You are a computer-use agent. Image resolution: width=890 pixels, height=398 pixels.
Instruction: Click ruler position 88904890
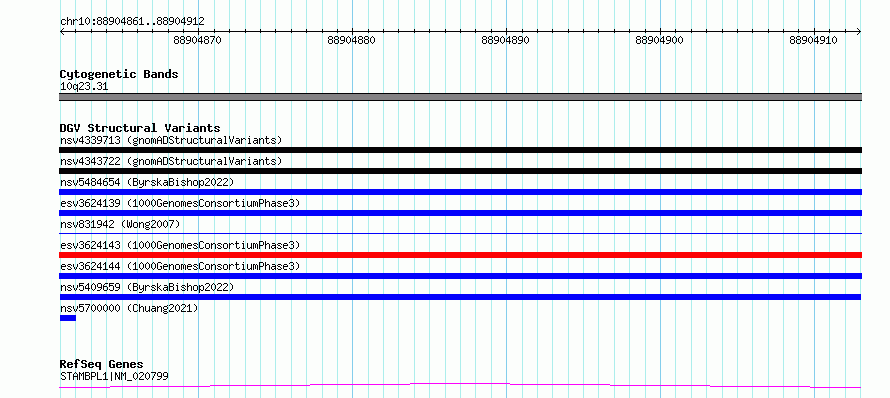tap(506, 40)
